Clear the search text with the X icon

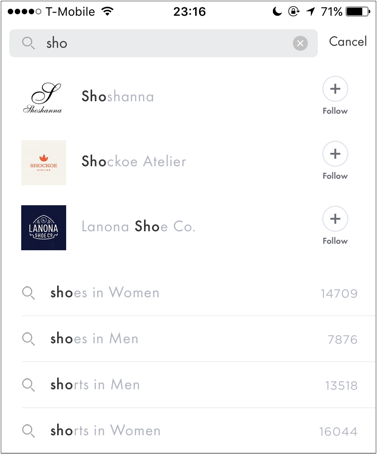(300, 43)
